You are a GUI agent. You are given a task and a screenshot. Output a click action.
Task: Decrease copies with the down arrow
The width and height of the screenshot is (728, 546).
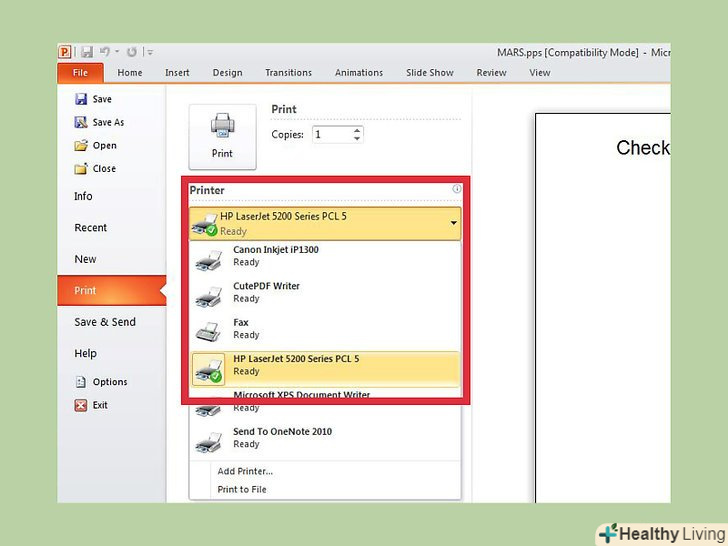click(x=357, y=138)
